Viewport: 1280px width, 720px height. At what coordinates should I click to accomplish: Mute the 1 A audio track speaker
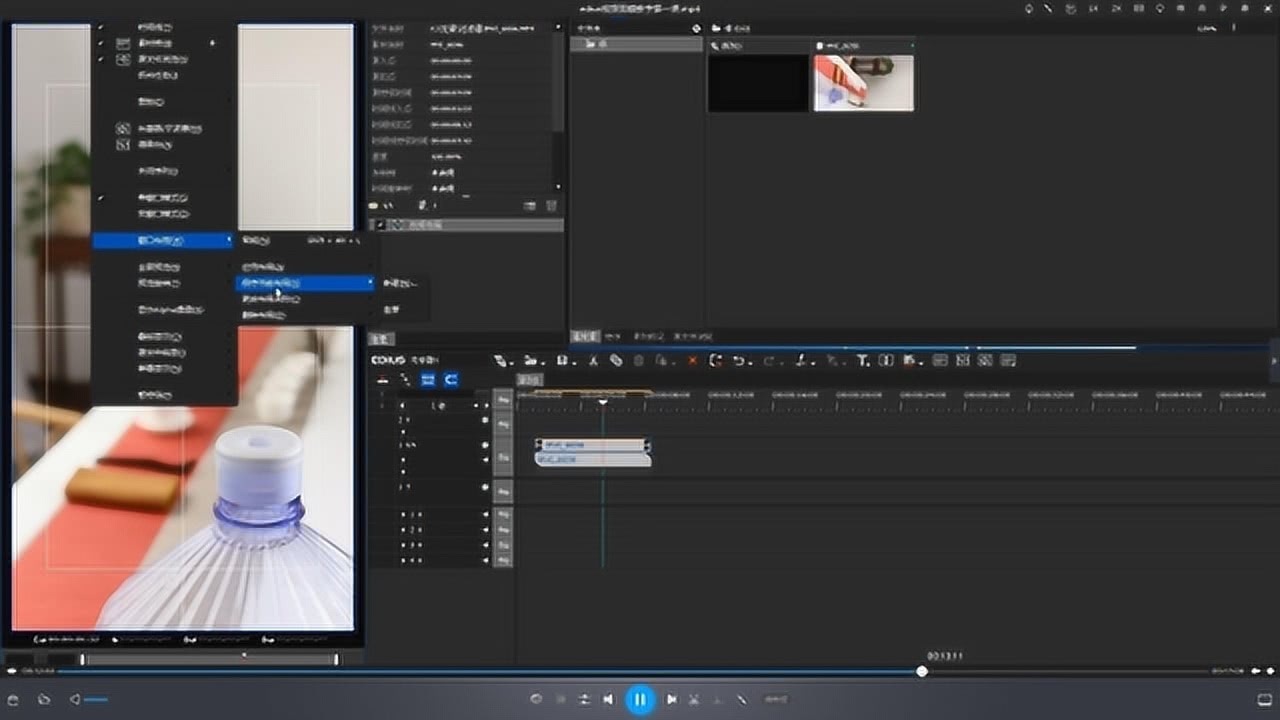(486, 515)
